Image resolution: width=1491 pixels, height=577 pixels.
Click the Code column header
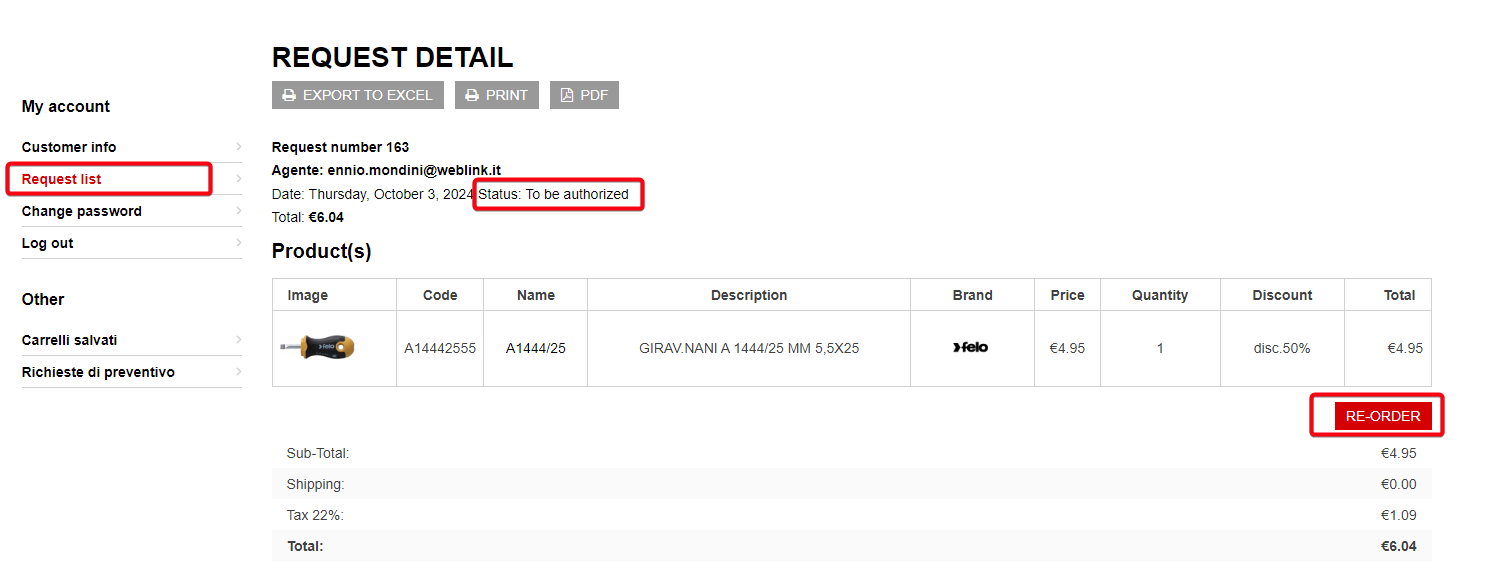[440, 295]
